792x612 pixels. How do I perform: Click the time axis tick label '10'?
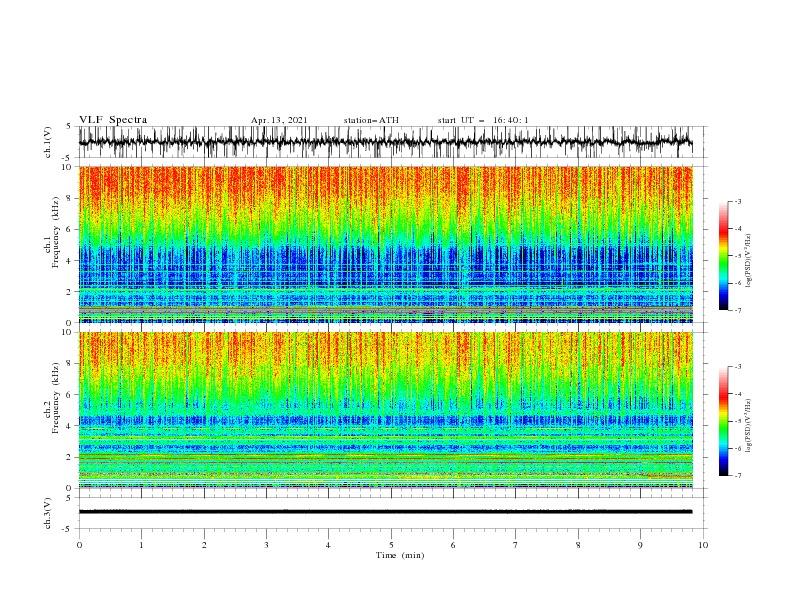703,545
